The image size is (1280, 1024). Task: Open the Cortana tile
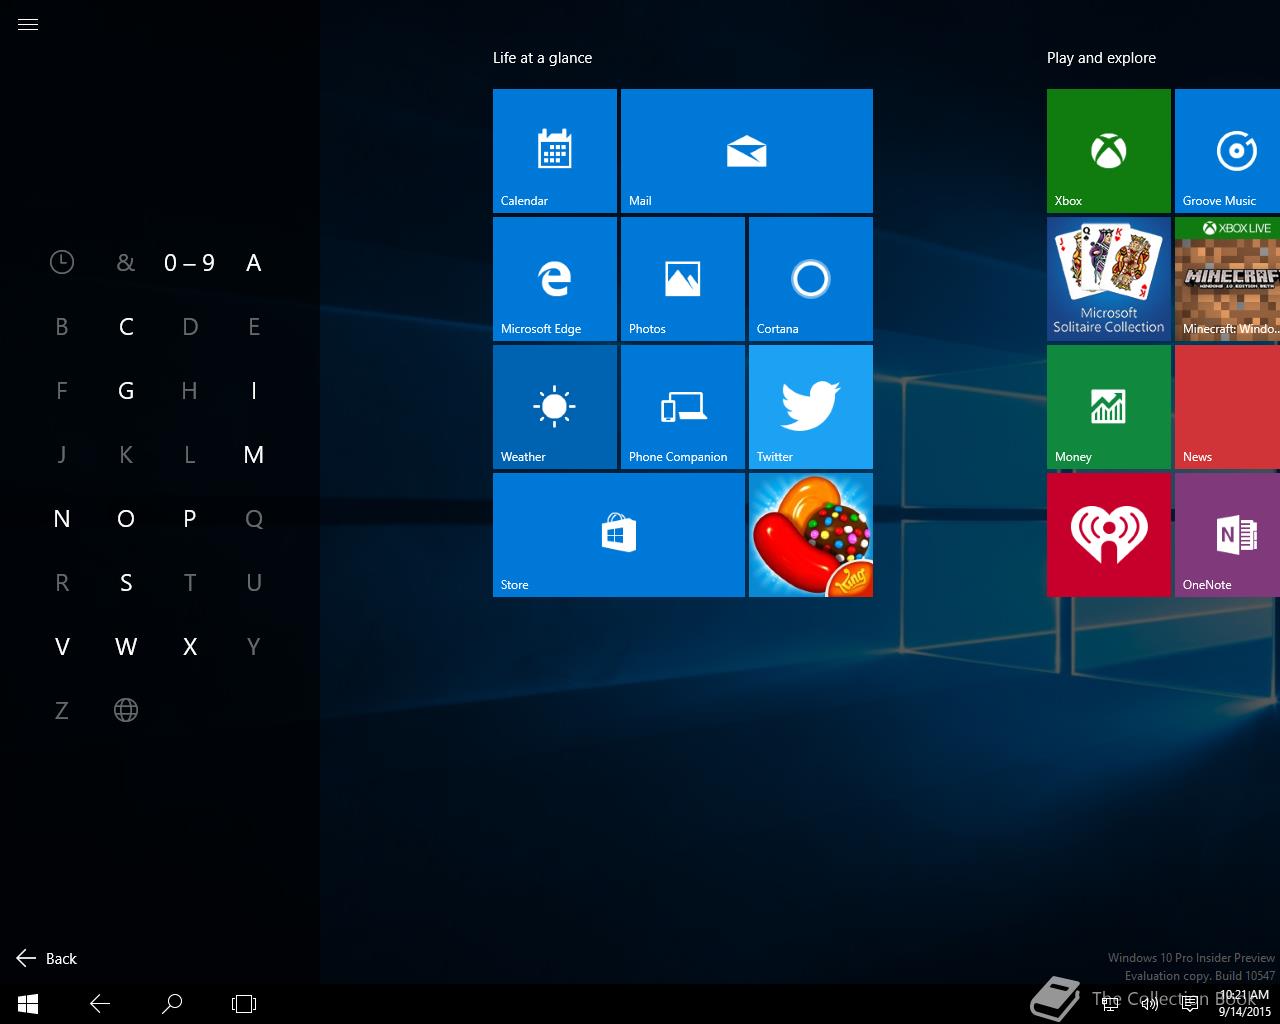(811, 279)
